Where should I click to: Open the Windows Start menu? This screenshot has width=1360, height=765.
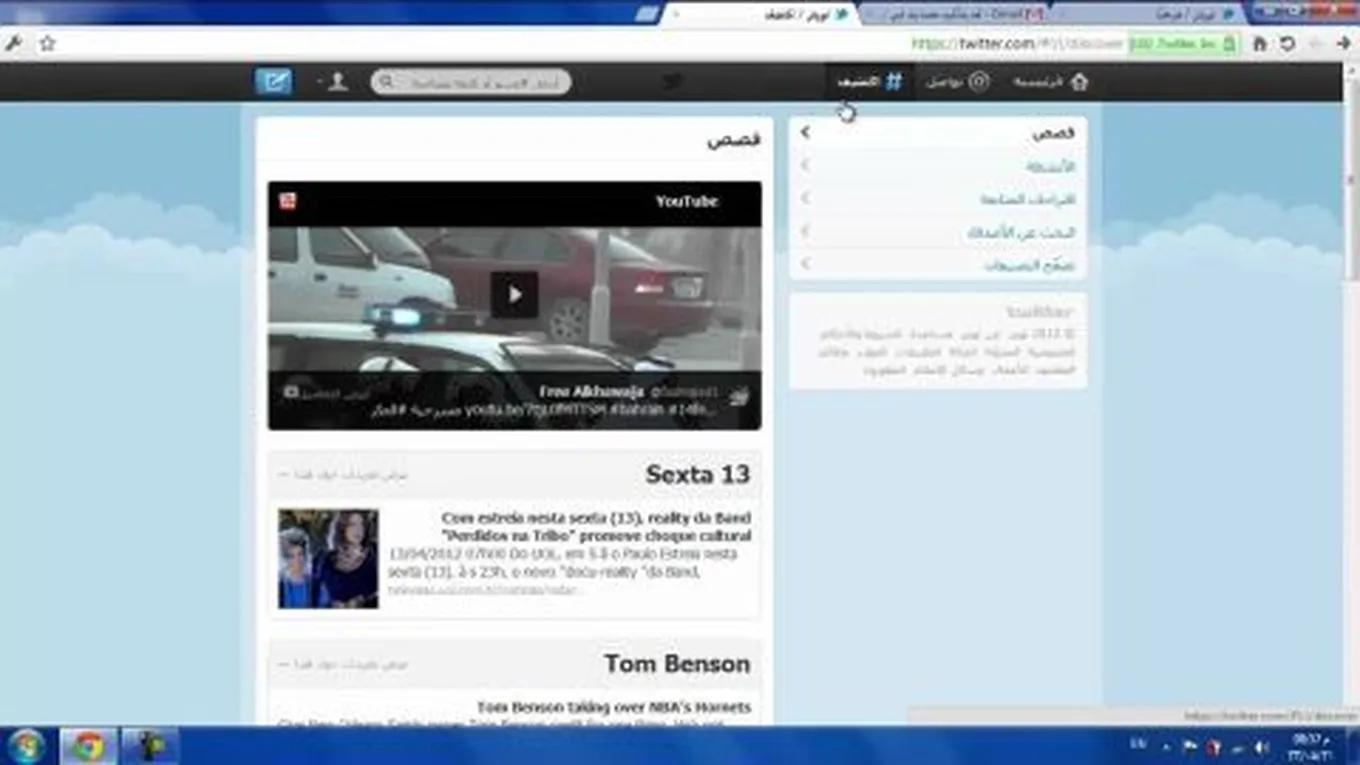pos(25,746)
